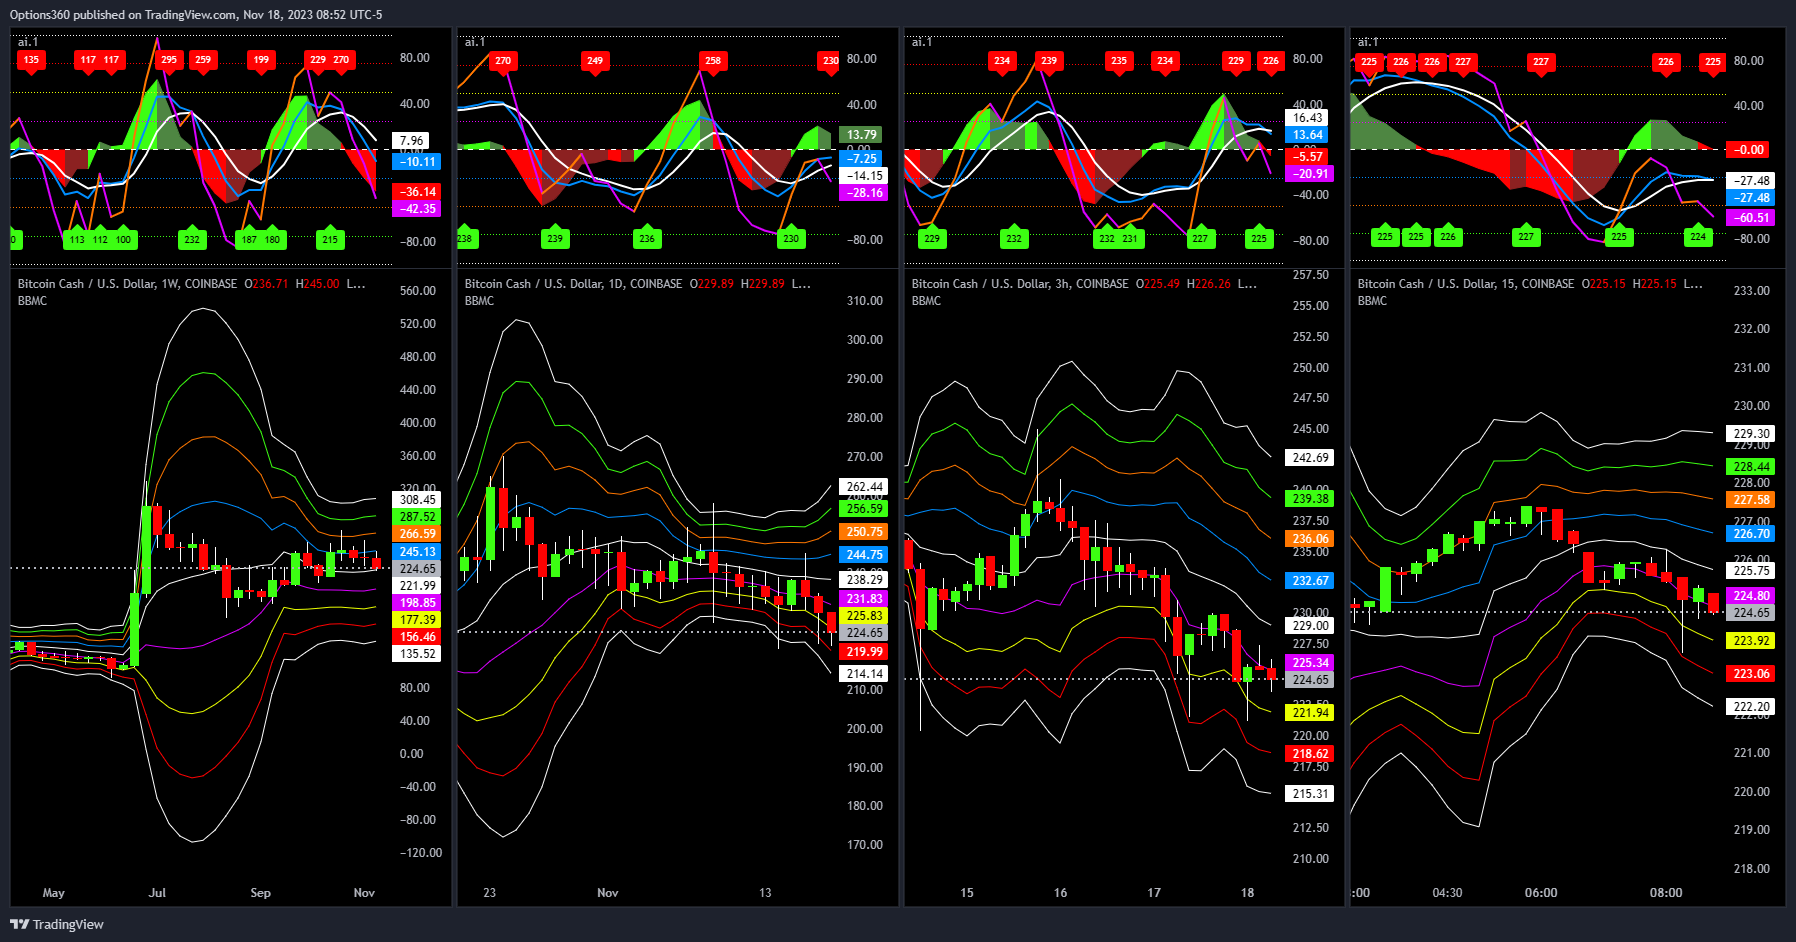Click the yellow 223.92 price label

1751,641
